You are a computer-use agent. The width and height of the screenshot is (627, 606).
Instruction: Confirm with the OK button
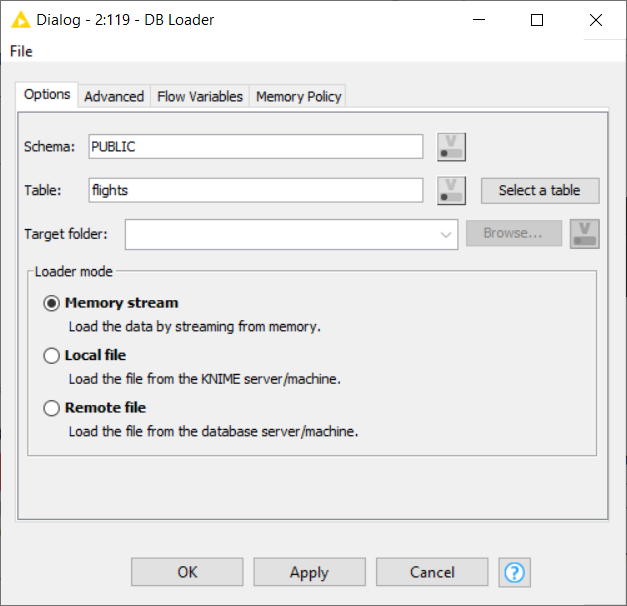(x=187, y=572)
